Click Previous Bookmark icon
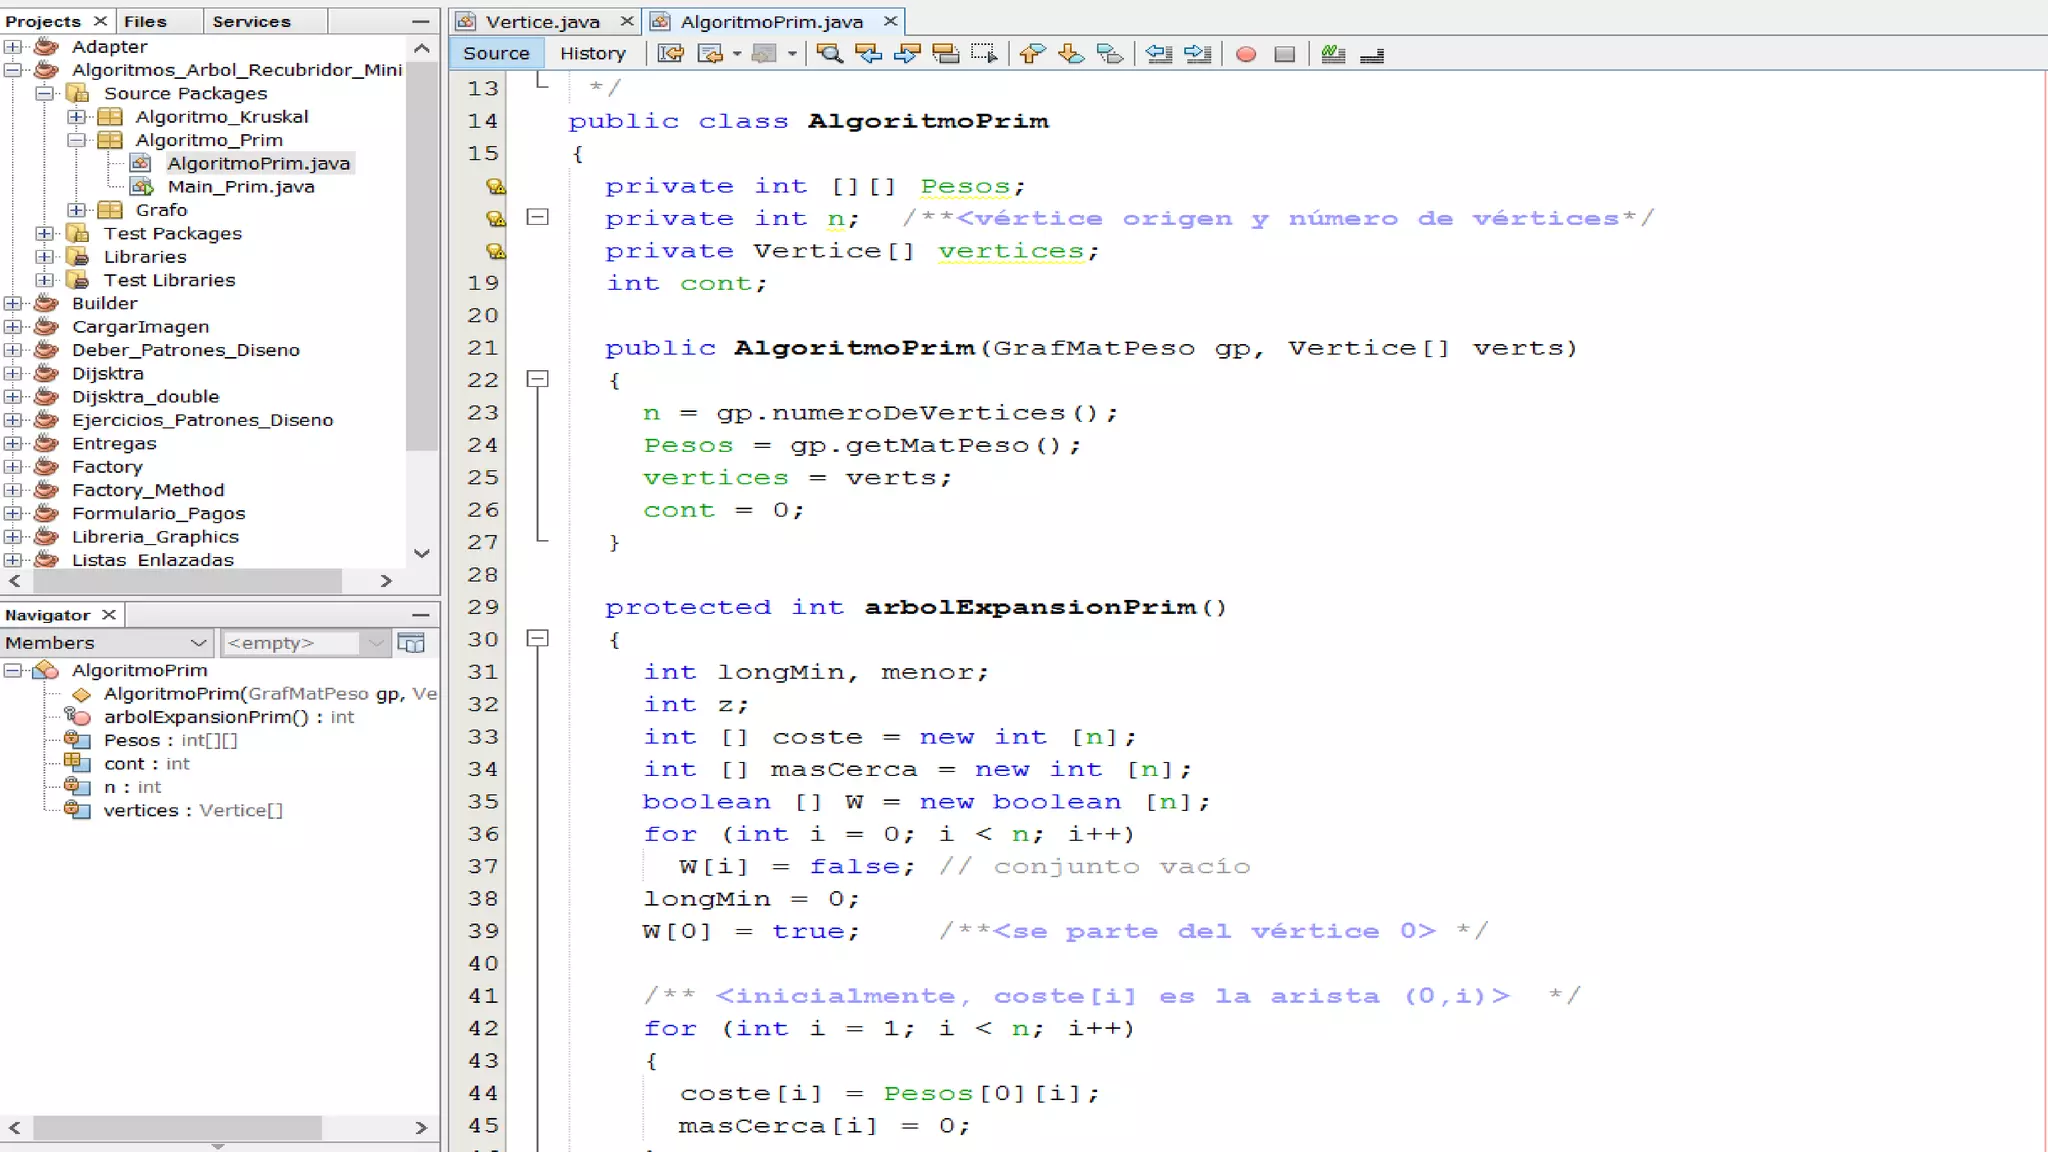The width and height of the screenshot is (2048, 1152). (x=1032, y=54)
